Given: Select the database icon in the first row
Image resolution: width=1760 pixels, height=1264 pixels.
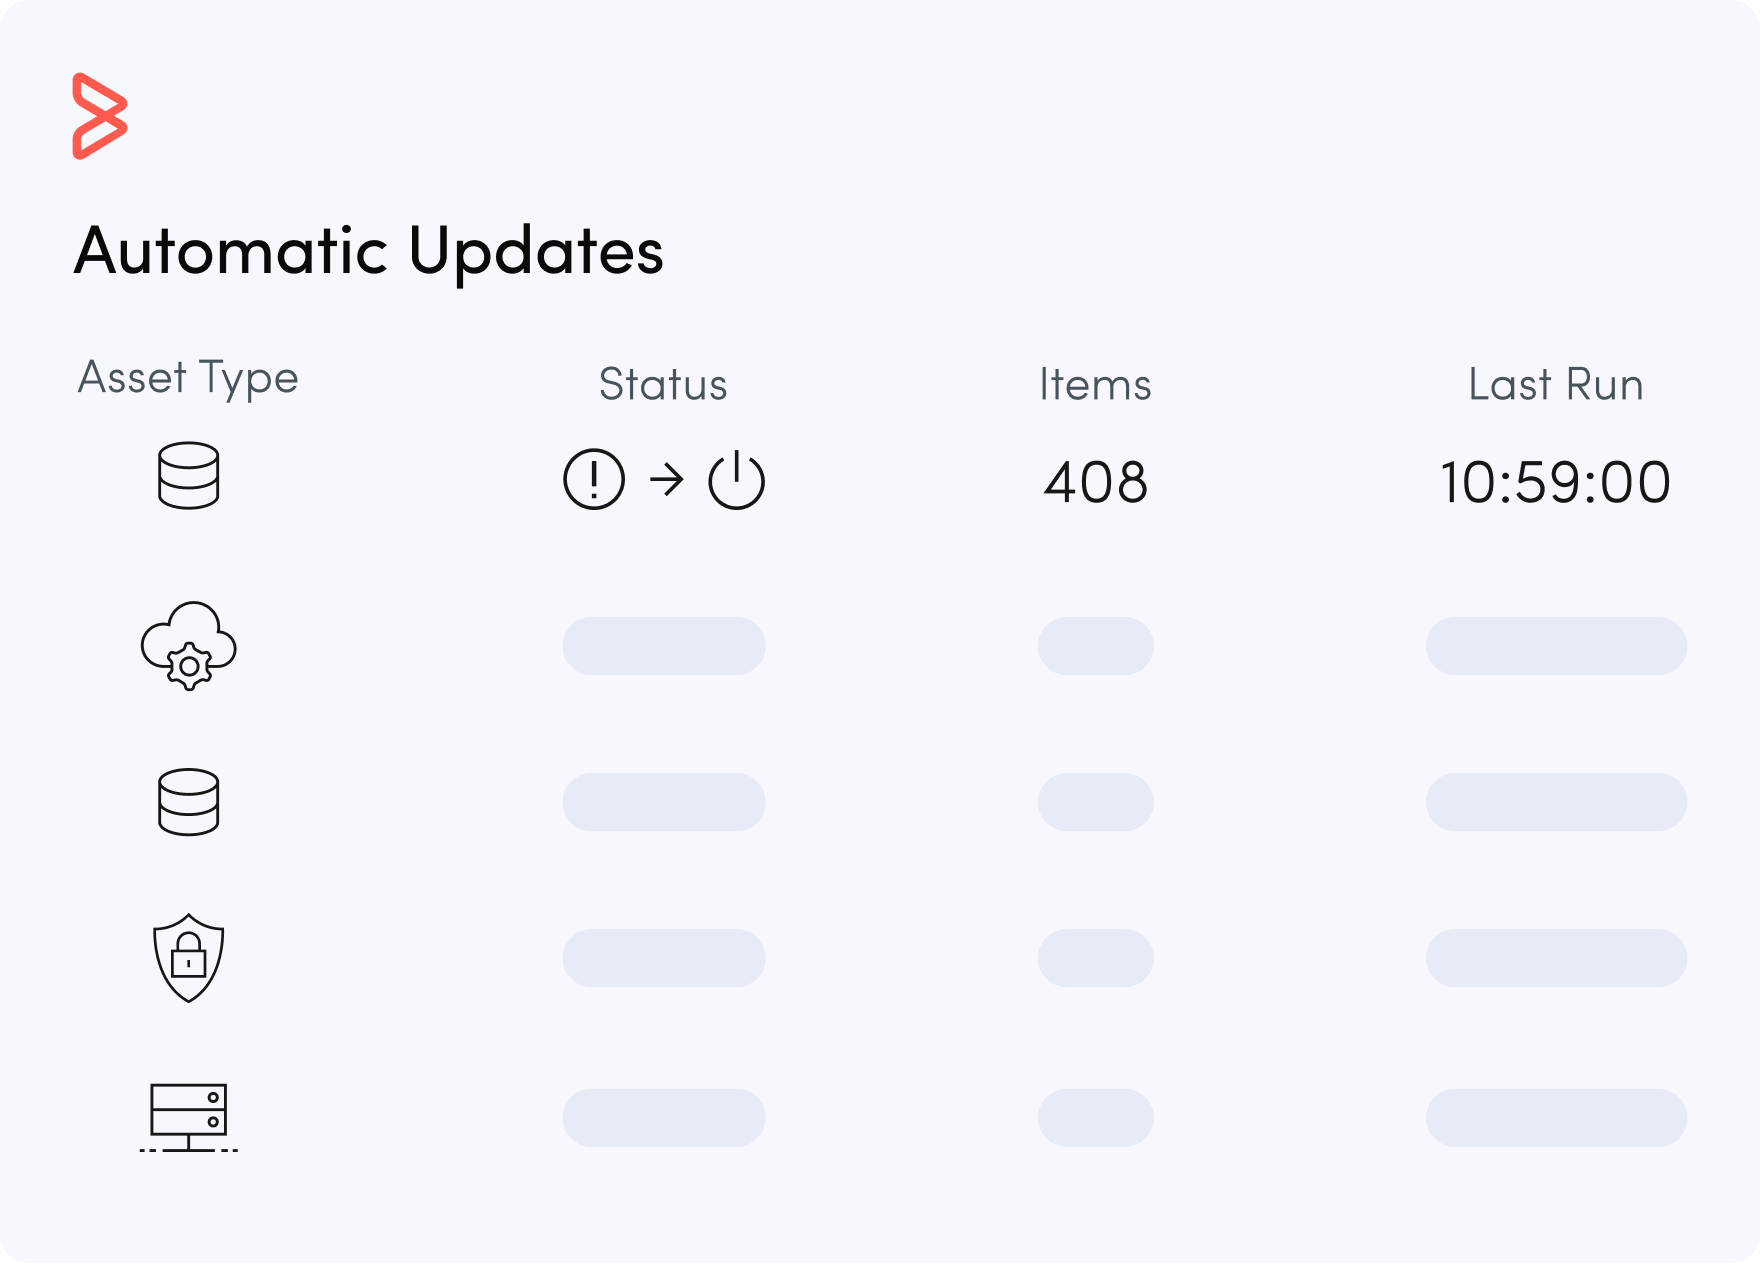Looking at the screenshot, I should tap(188, 476).
